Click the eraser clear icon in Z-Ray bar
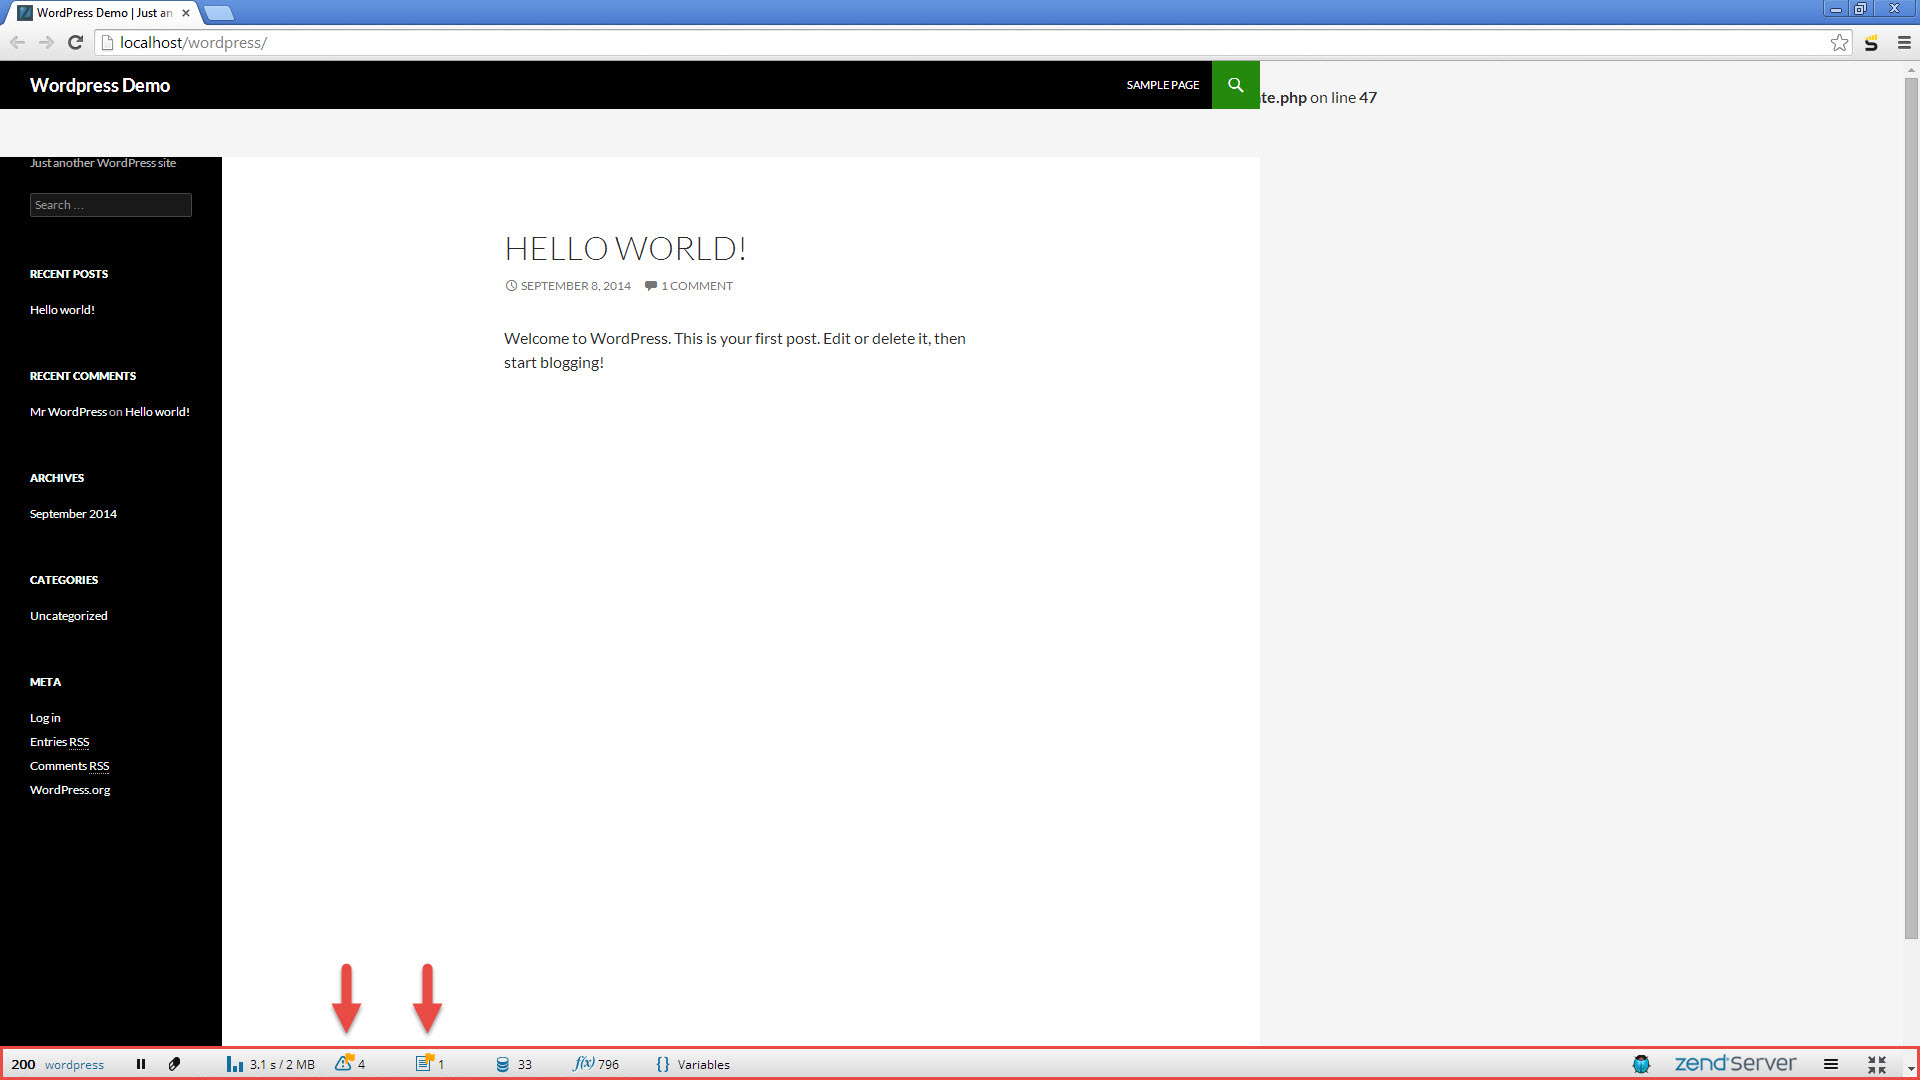 pyautogui.click(x=175, y=1064)
